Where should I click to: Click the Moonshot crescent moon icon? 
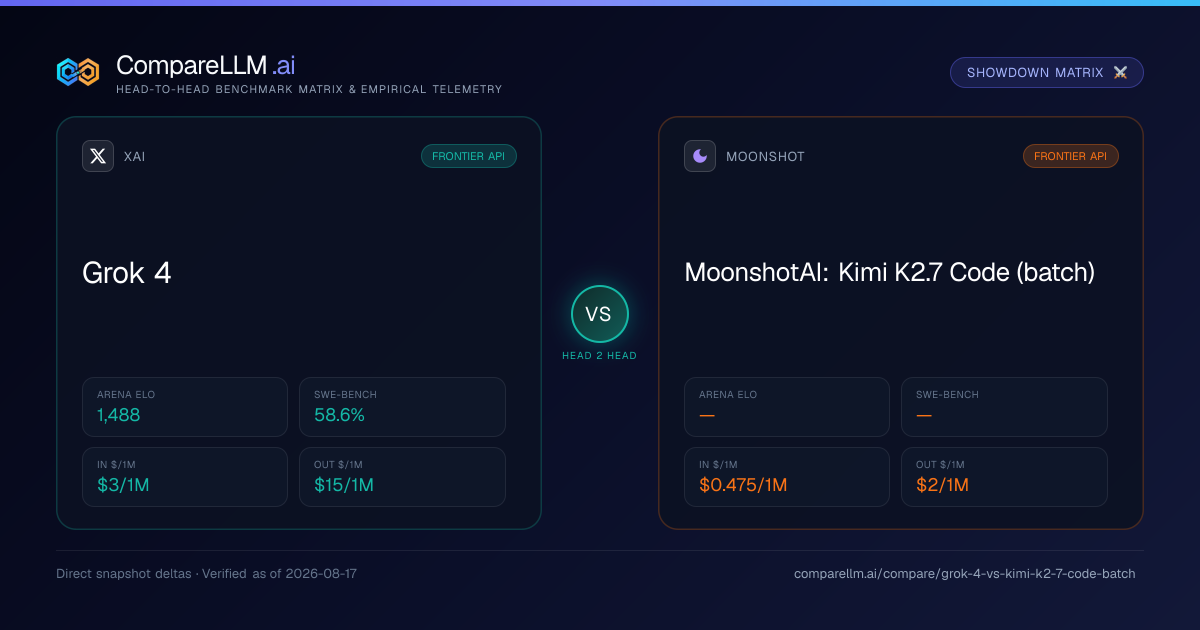[x=700, y=156]
